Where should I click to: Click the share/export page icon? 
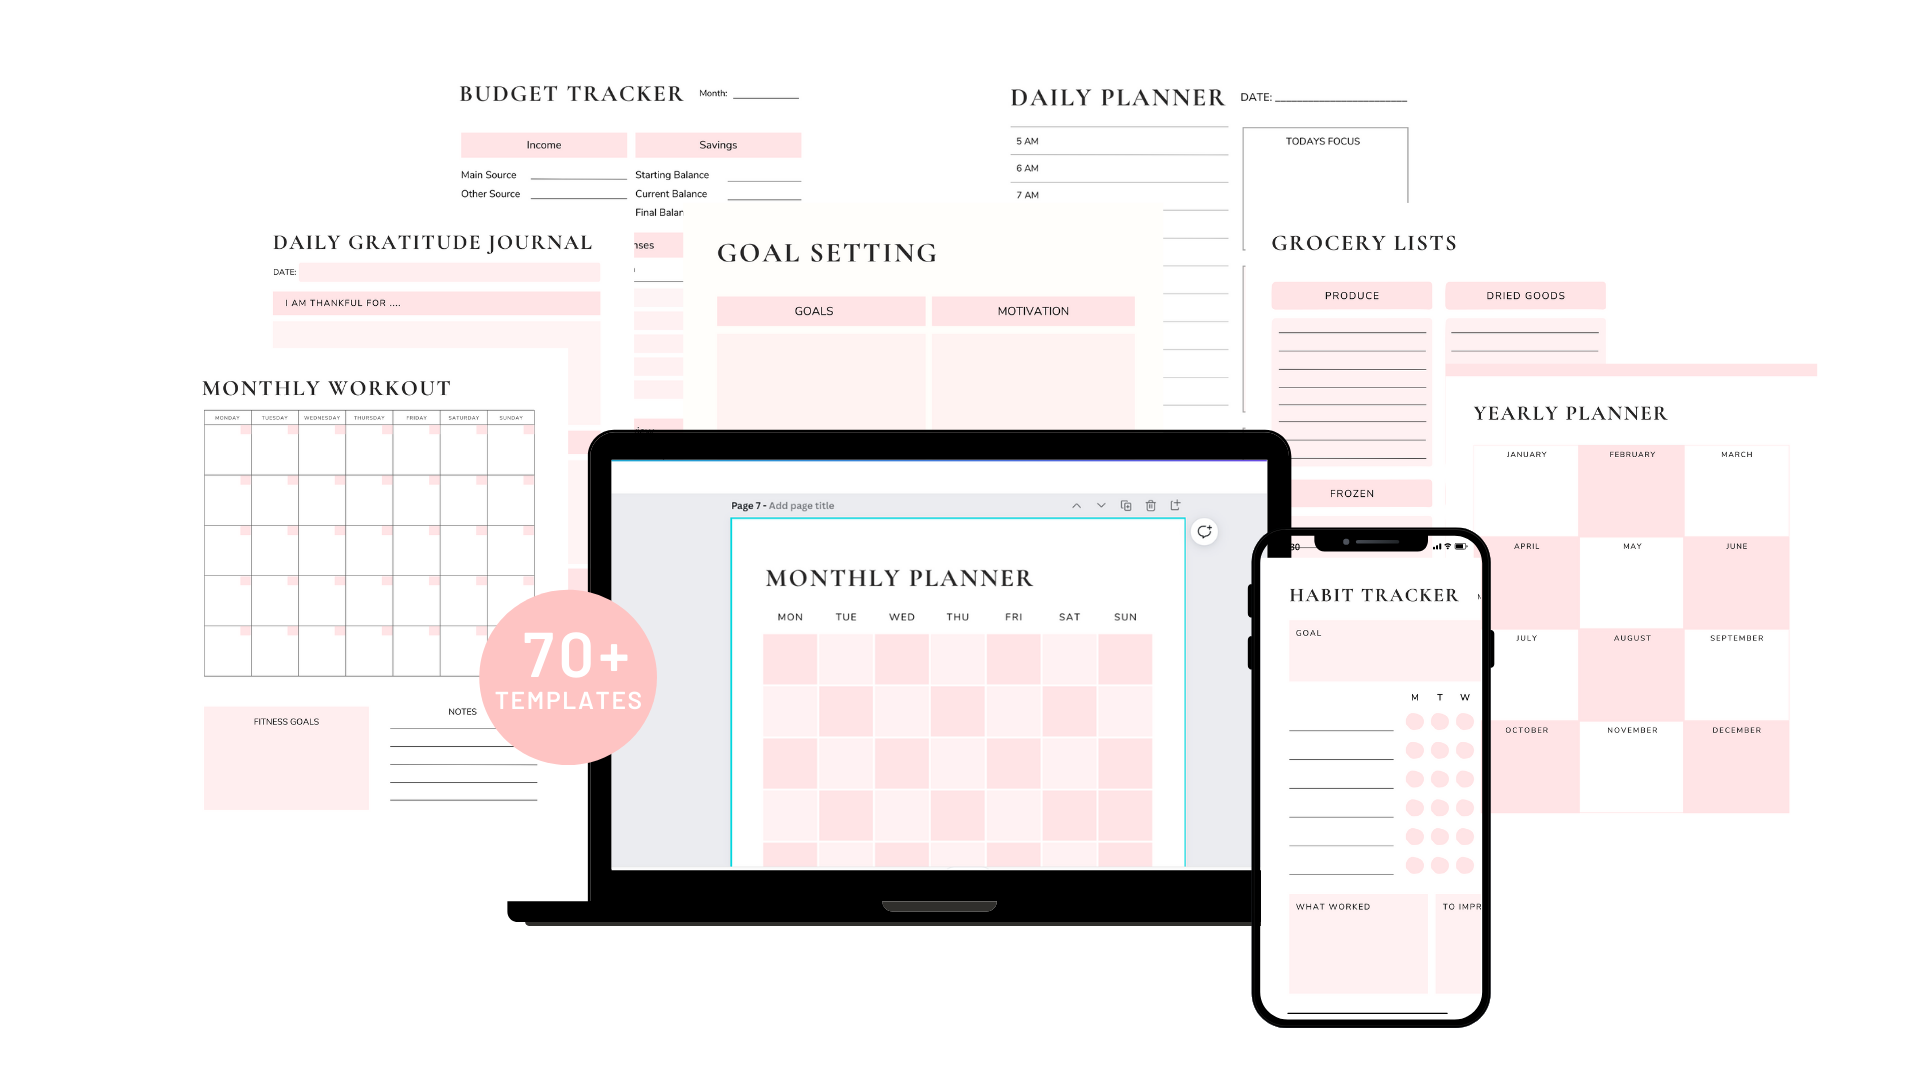[x=1176, y=505]
